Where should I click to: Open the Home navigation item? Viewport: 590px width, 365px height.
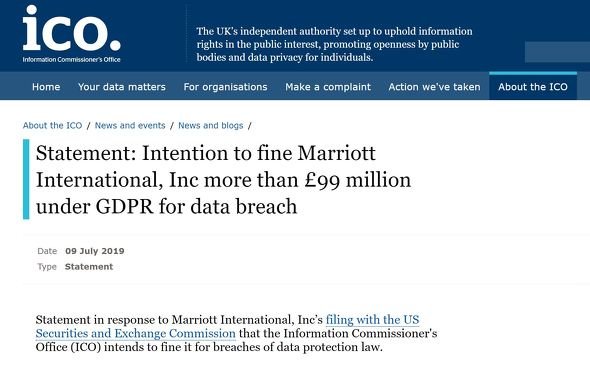point(46,87)
